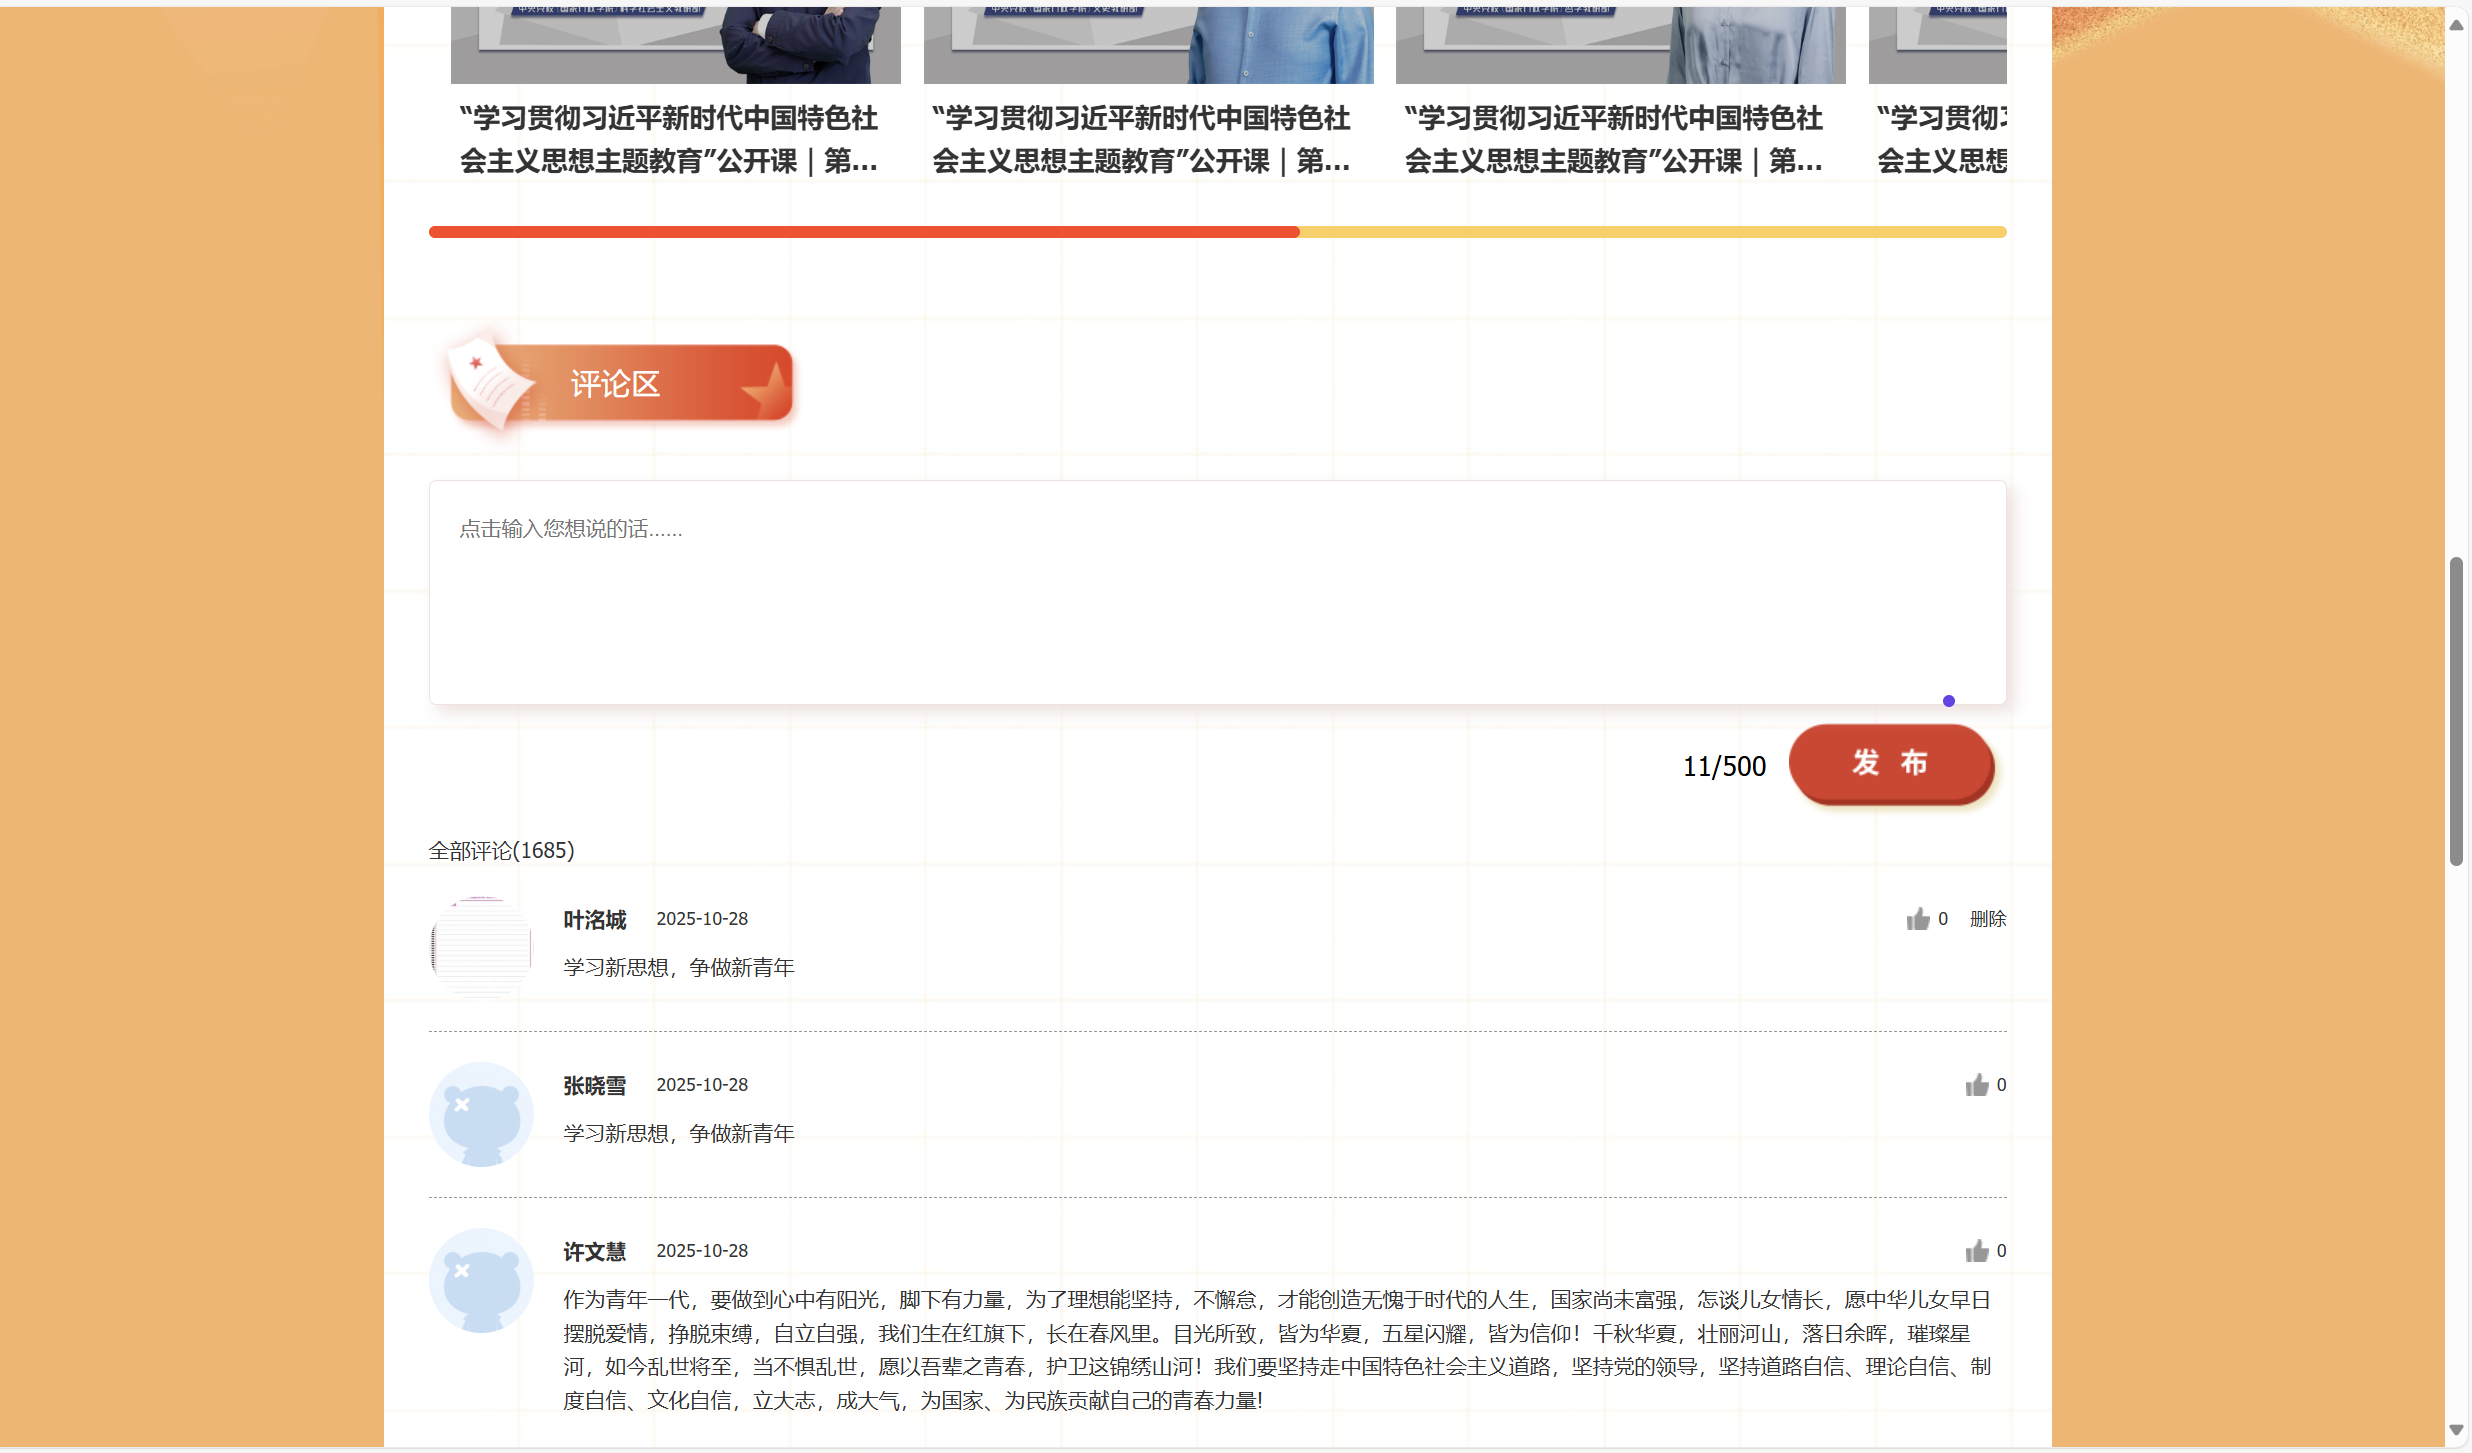Like the comment by 许文慧
Image resolution: width=2472 pixels, height=1453 pixels.
(x=1976, y=1251)
